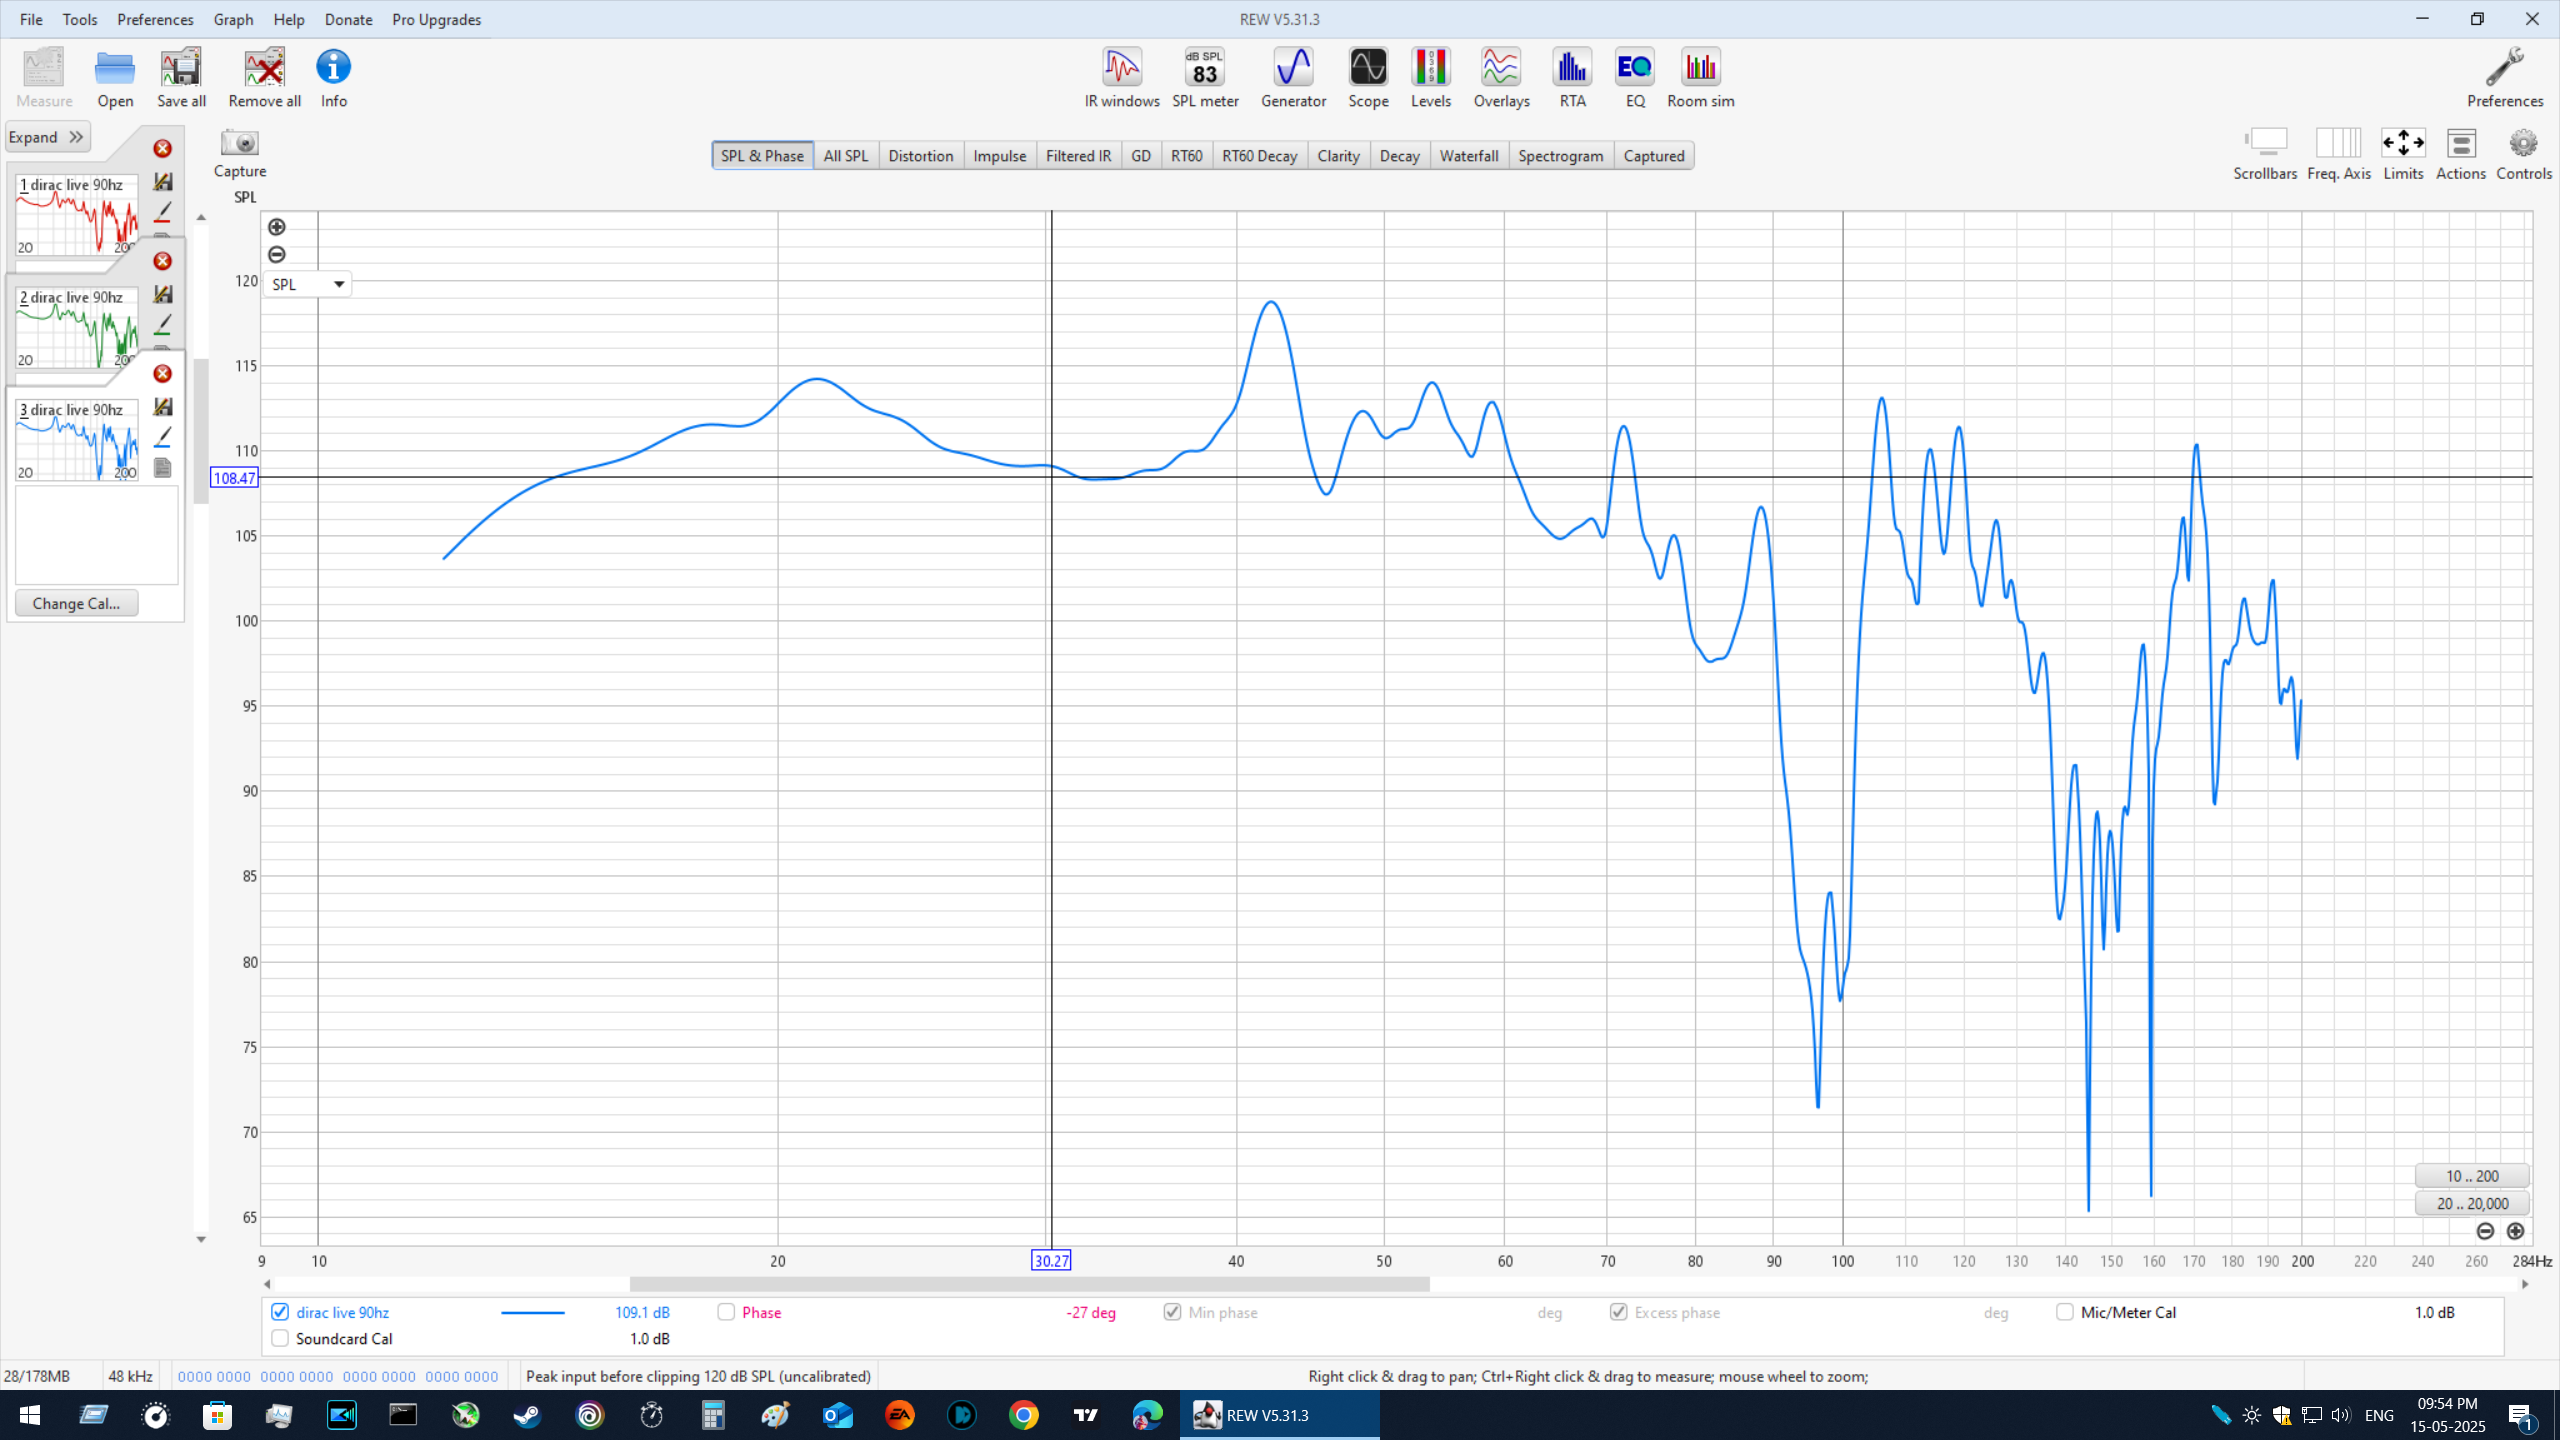Switch to the Distortion tab

920,156
